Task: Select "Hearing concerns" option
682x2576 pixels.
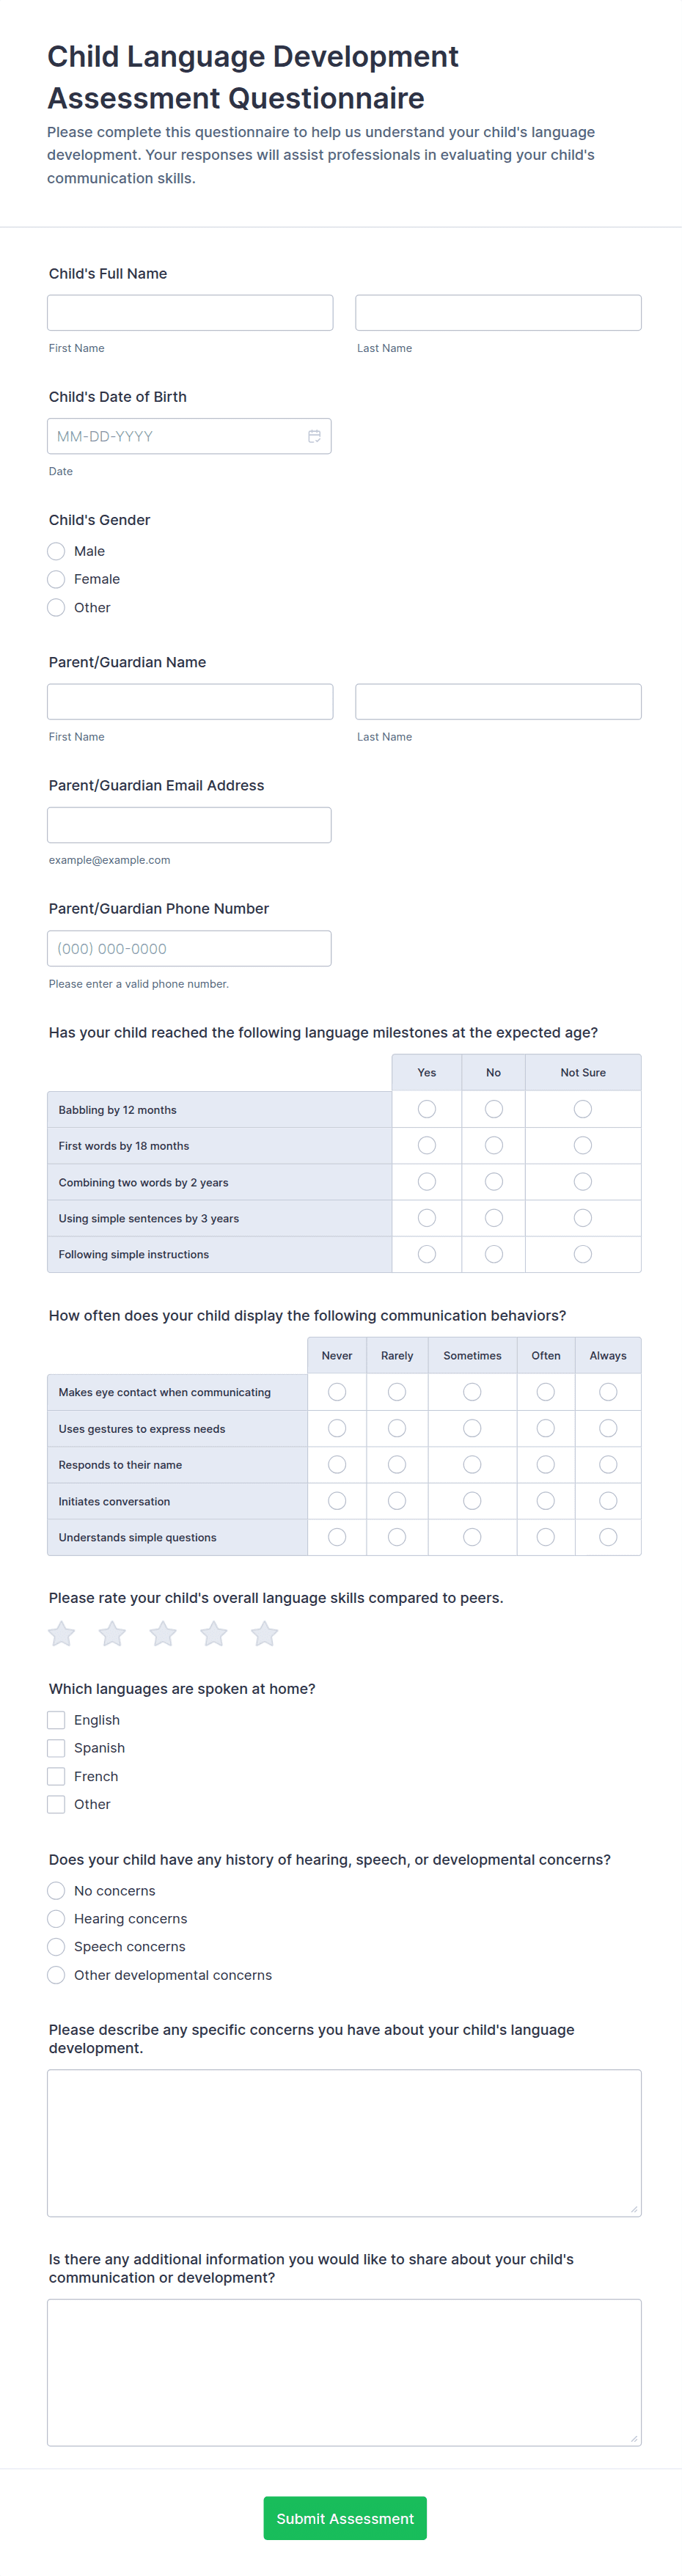Action: tap(56, 1918)
